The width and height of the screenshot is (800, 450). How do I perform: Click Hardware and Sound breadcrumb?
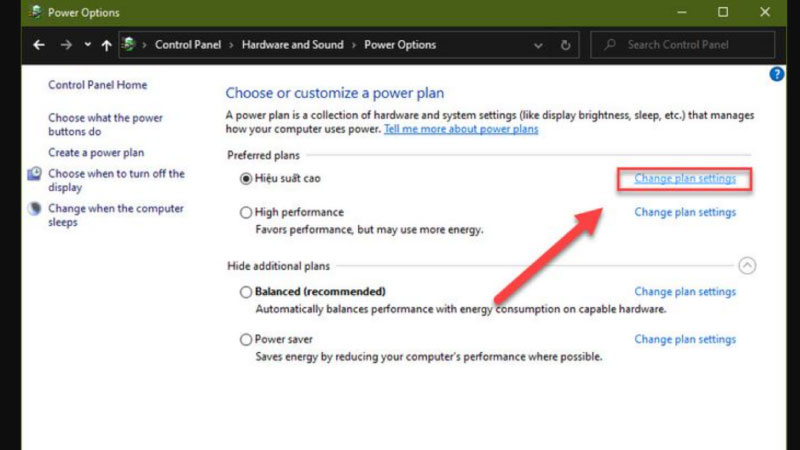click(x=292, y=45)
